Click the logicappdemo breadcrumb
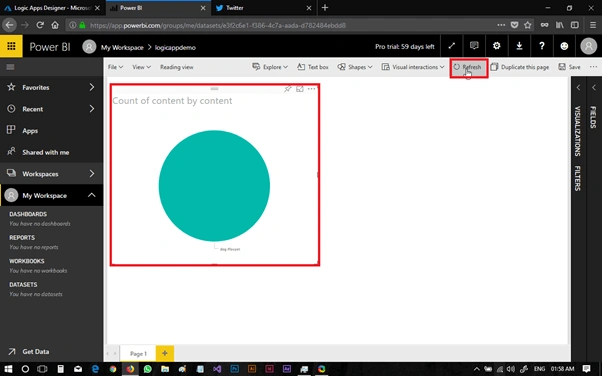 175,48
